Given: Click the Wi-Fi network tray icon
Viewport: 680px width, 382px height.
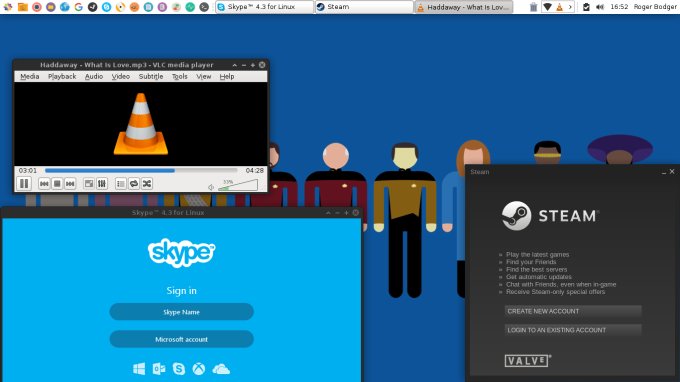Looking at the screenshot, I should coord(547,7).
